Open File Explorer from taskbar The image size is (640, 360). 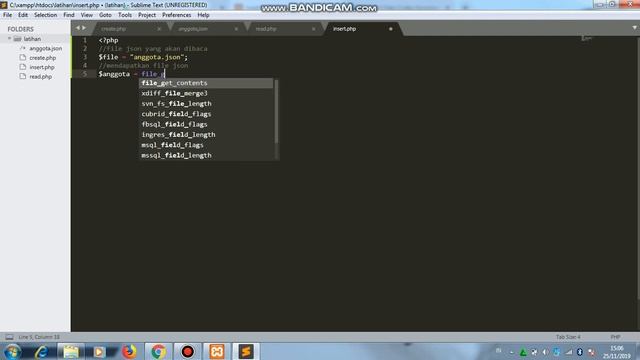pyautogui.click(x=71, y=351)
